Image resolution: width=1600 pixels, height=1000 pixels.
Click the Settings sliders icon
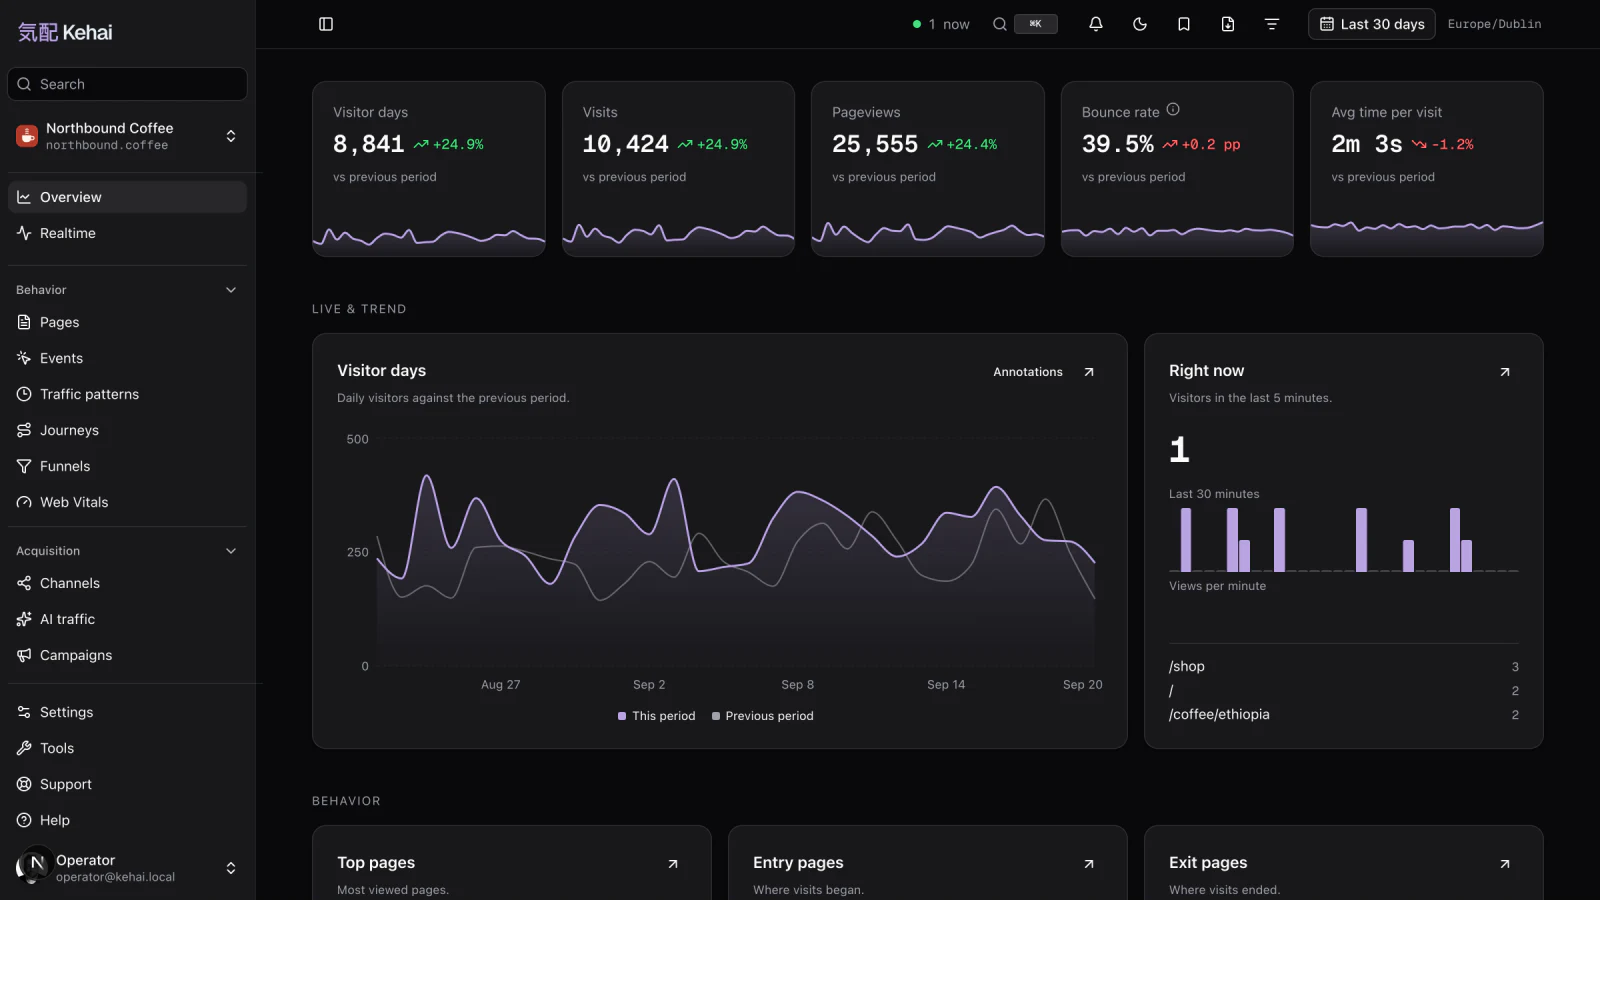[24, 712]
